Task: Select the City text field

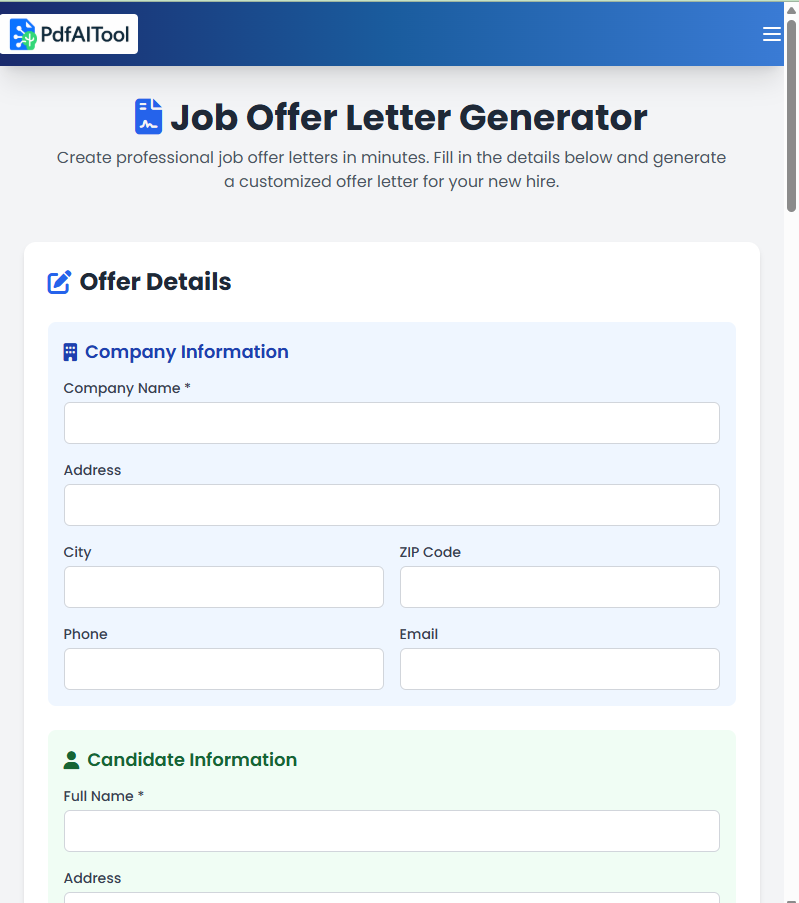Action: point(223,587)
